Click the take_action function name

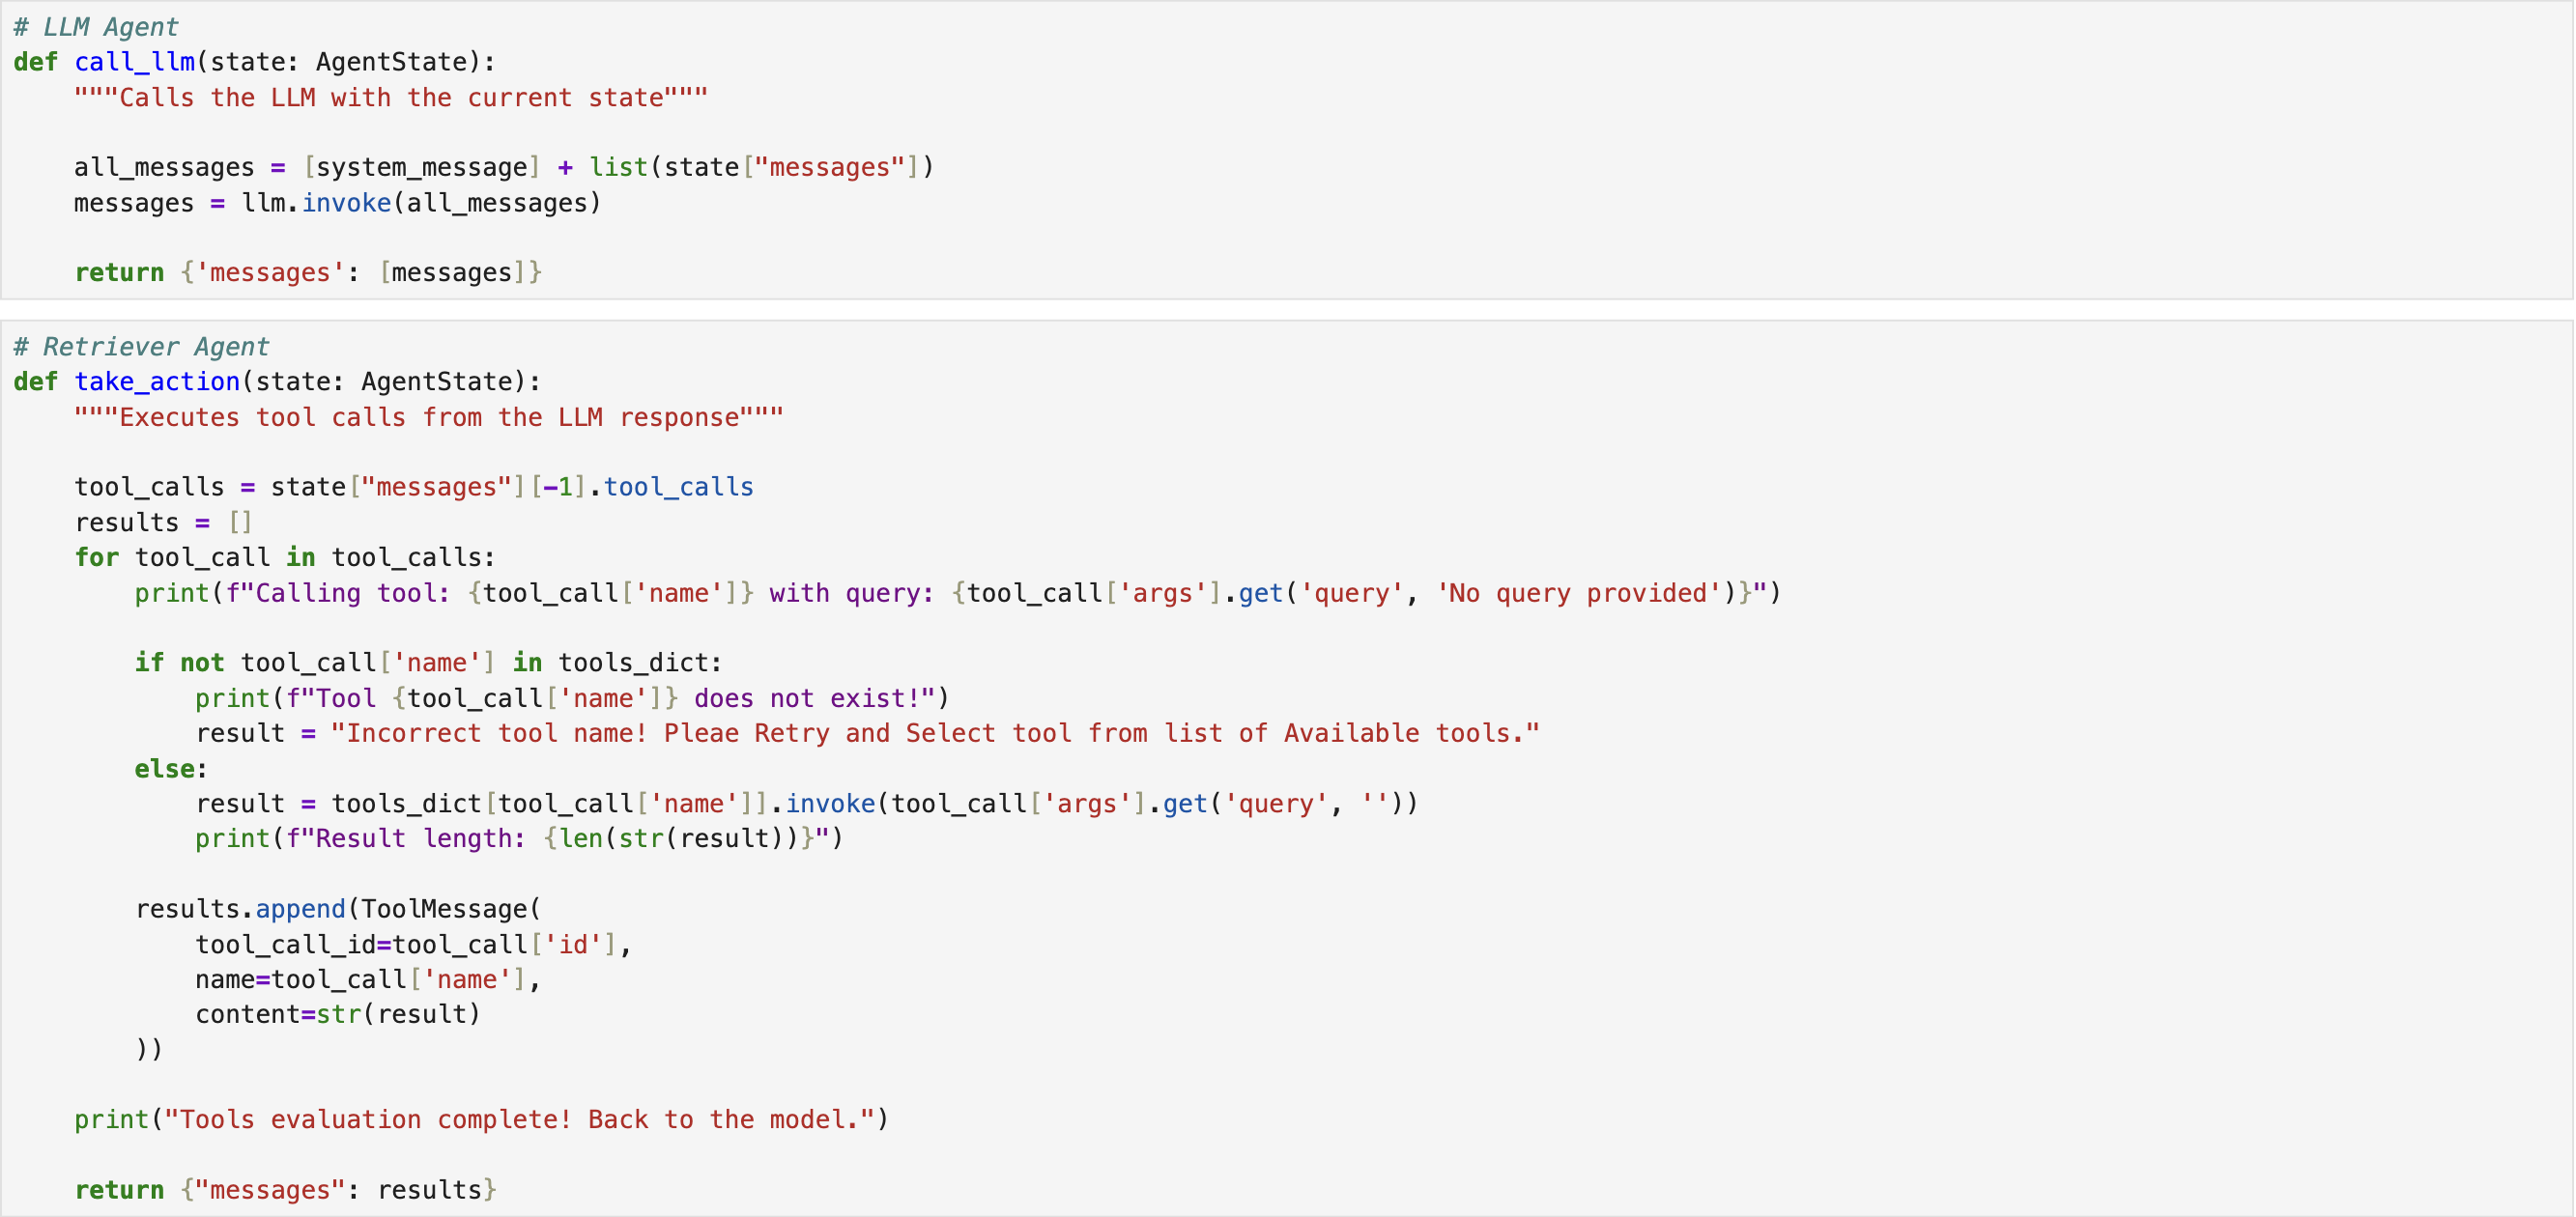pyautogui.click(x=157, y=382)
